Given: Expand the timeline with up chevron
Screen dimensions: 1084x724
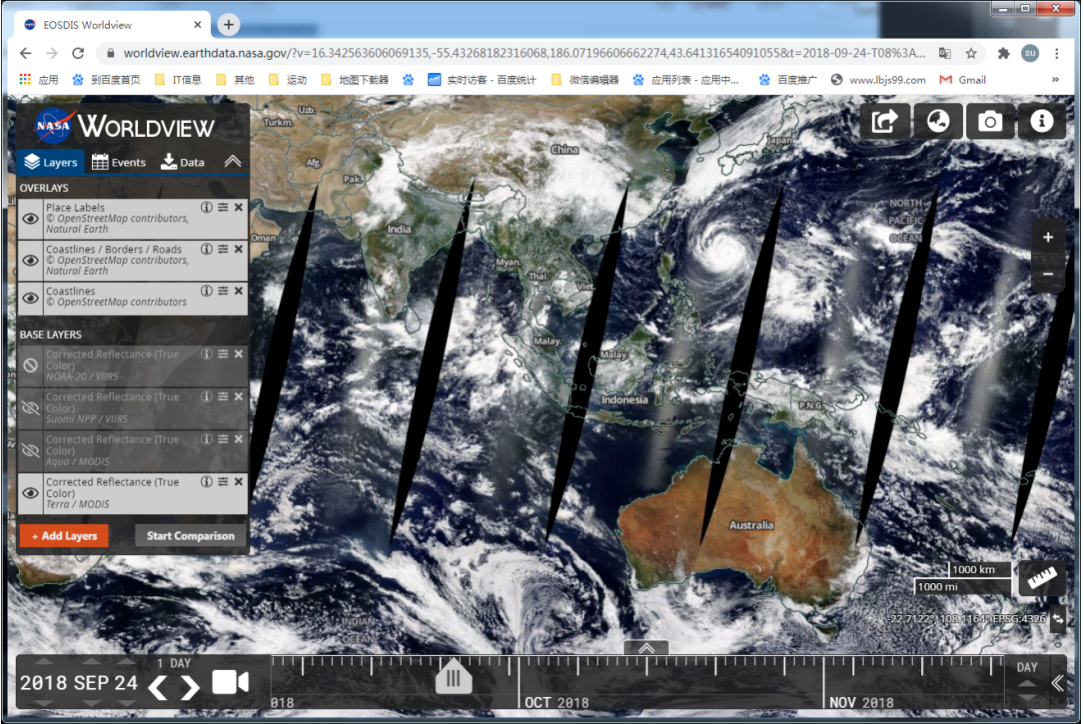Looking at the screenshot, I should 646,648.
